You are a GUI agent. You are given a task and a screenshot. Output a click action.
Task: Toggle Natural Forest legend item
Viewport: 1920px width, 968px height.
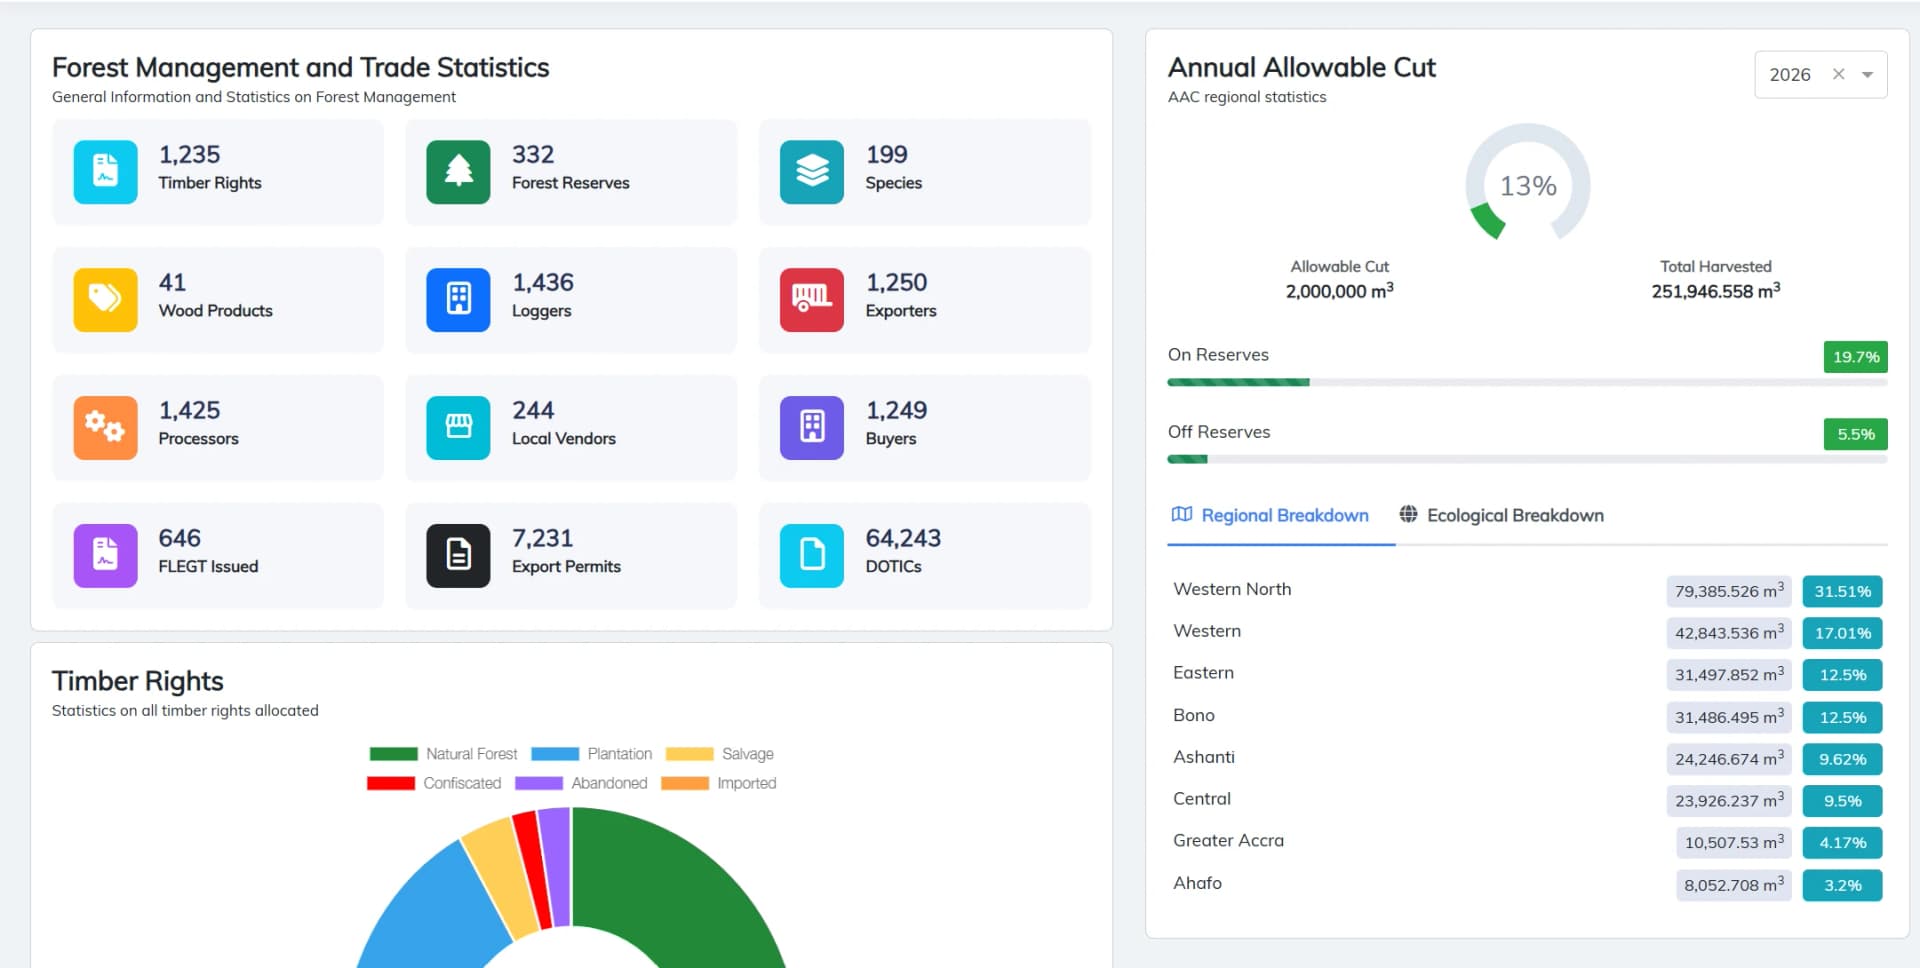coord(443,754)
